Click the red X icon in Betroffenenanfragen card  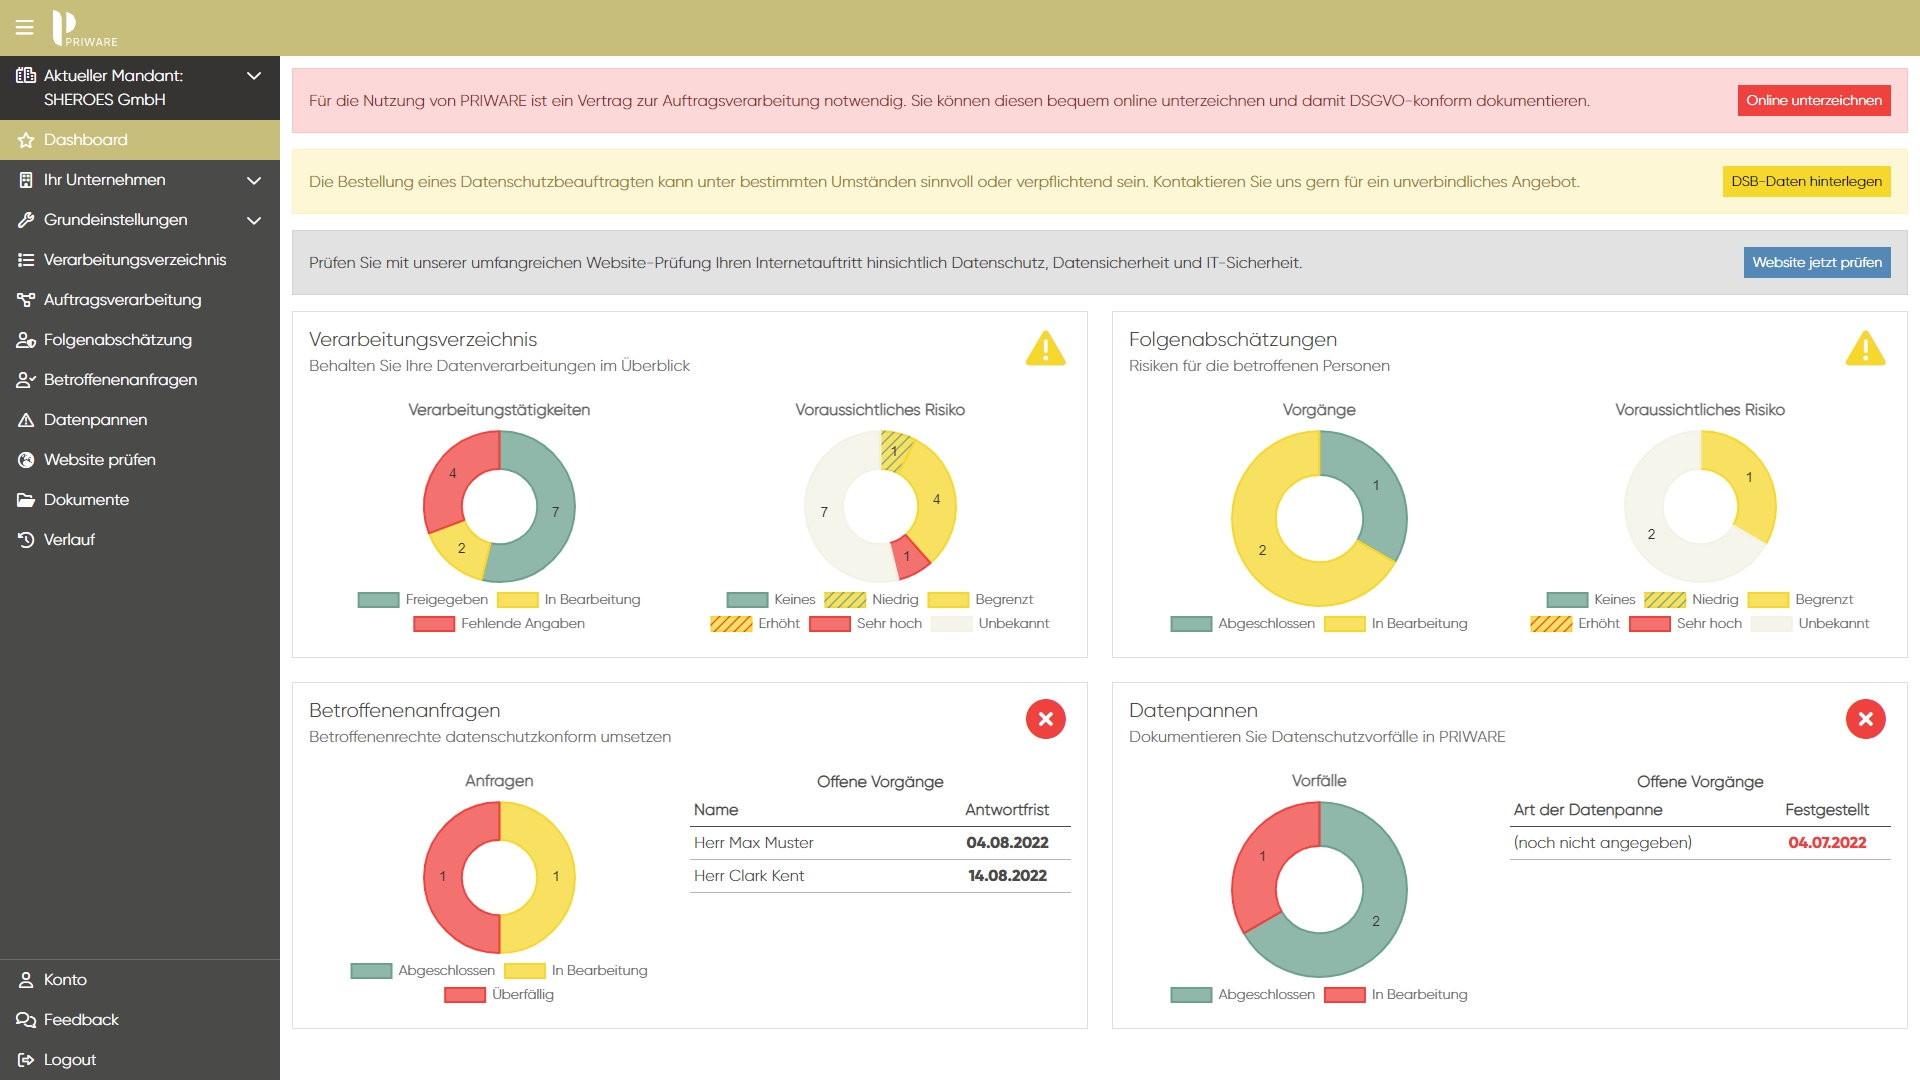coord(1045,719)
